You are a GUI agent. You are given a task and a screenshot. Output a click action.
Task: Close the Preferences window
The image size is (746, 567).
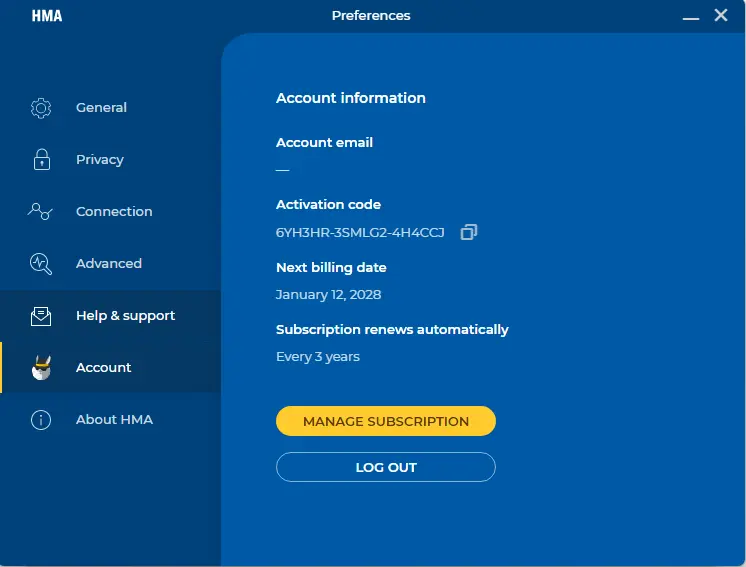point(721,15)
